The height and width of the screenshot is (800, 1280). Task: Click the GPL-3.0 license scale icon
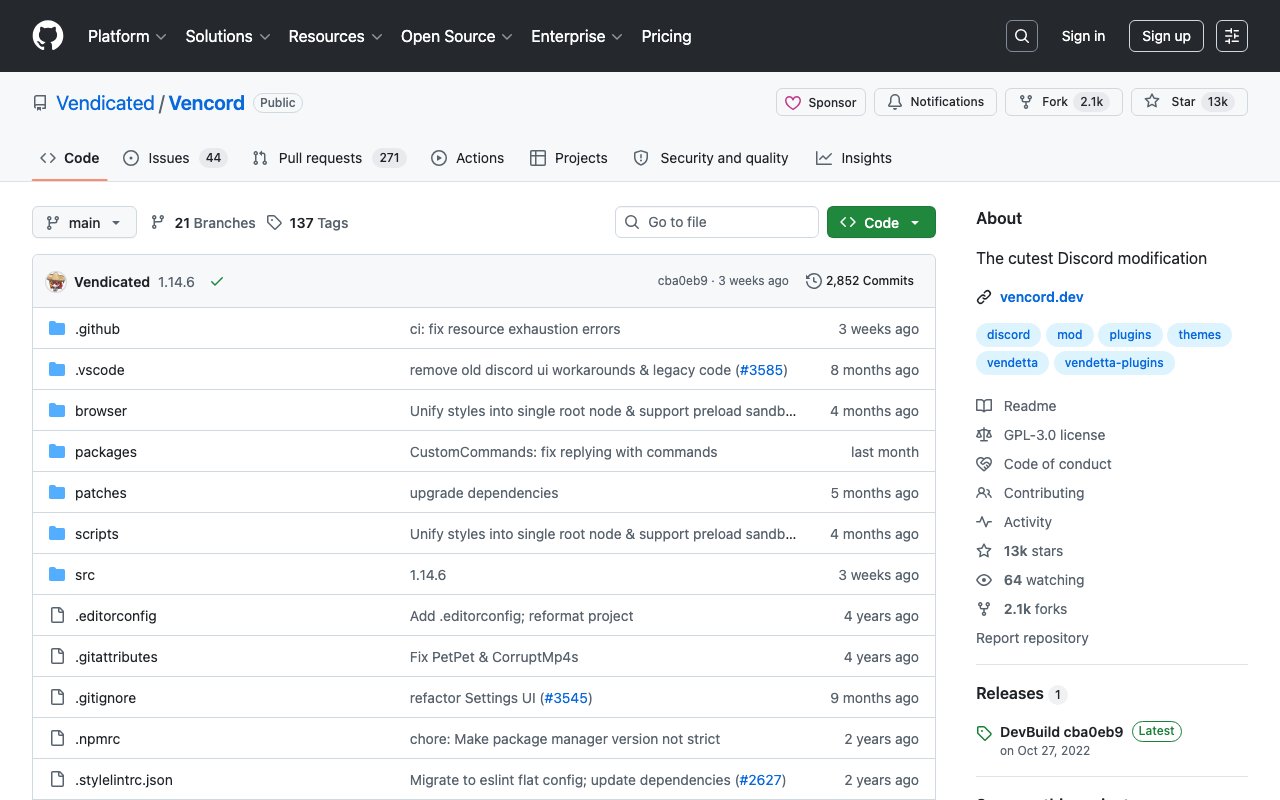click(984, 435)
